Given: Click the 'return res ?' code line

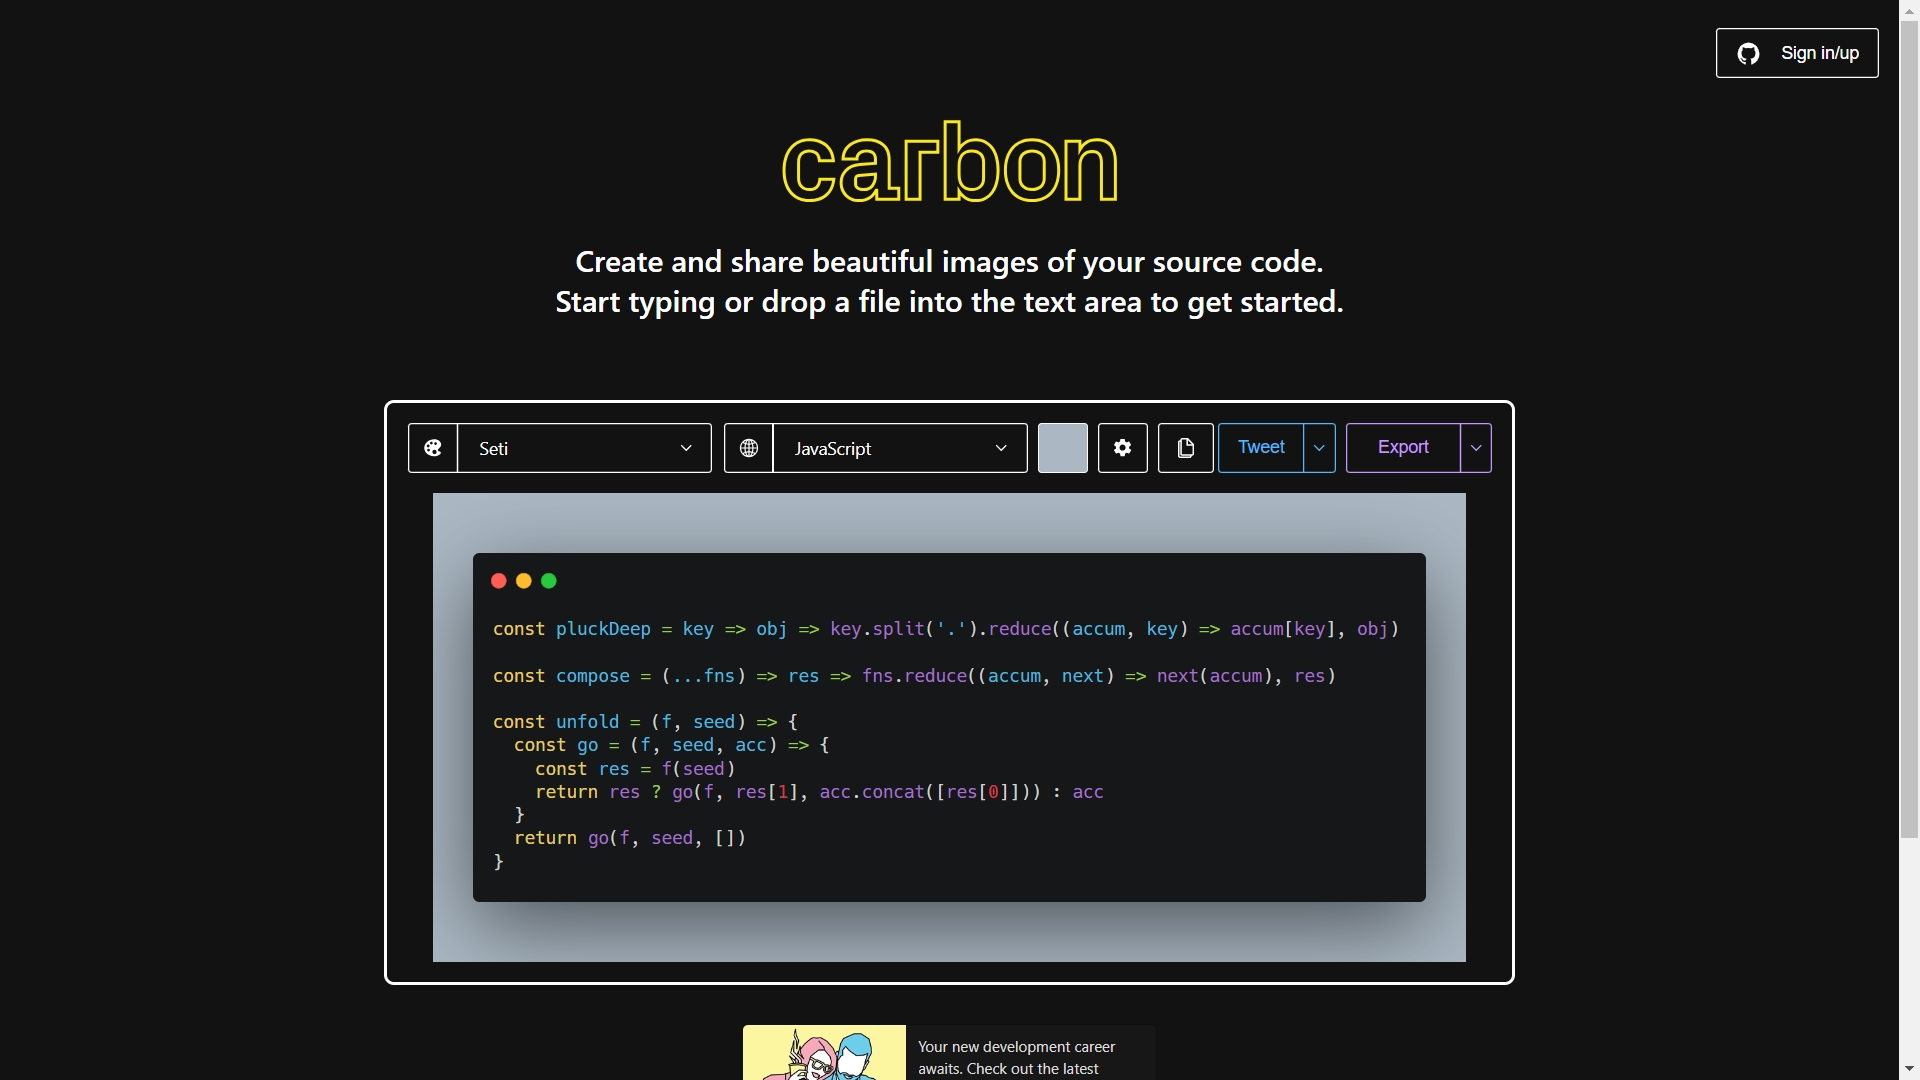Looking at the screenshot, I should coord(819,792).
